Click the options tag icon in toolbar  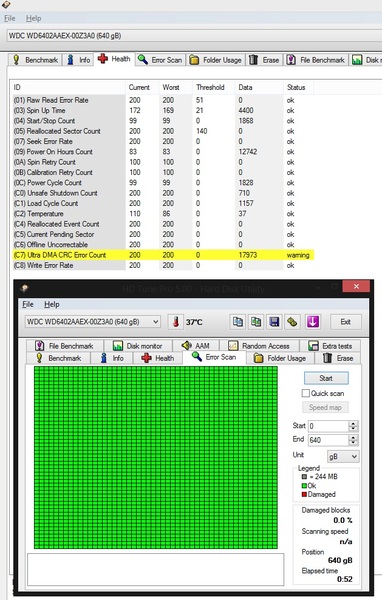point(292,322)
